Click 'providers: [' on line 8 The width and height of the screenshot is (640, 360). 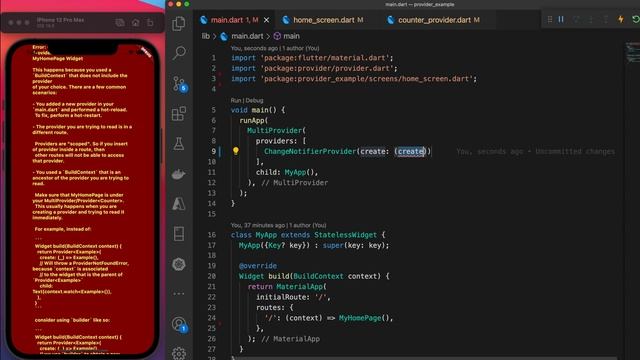click(281, 141)
